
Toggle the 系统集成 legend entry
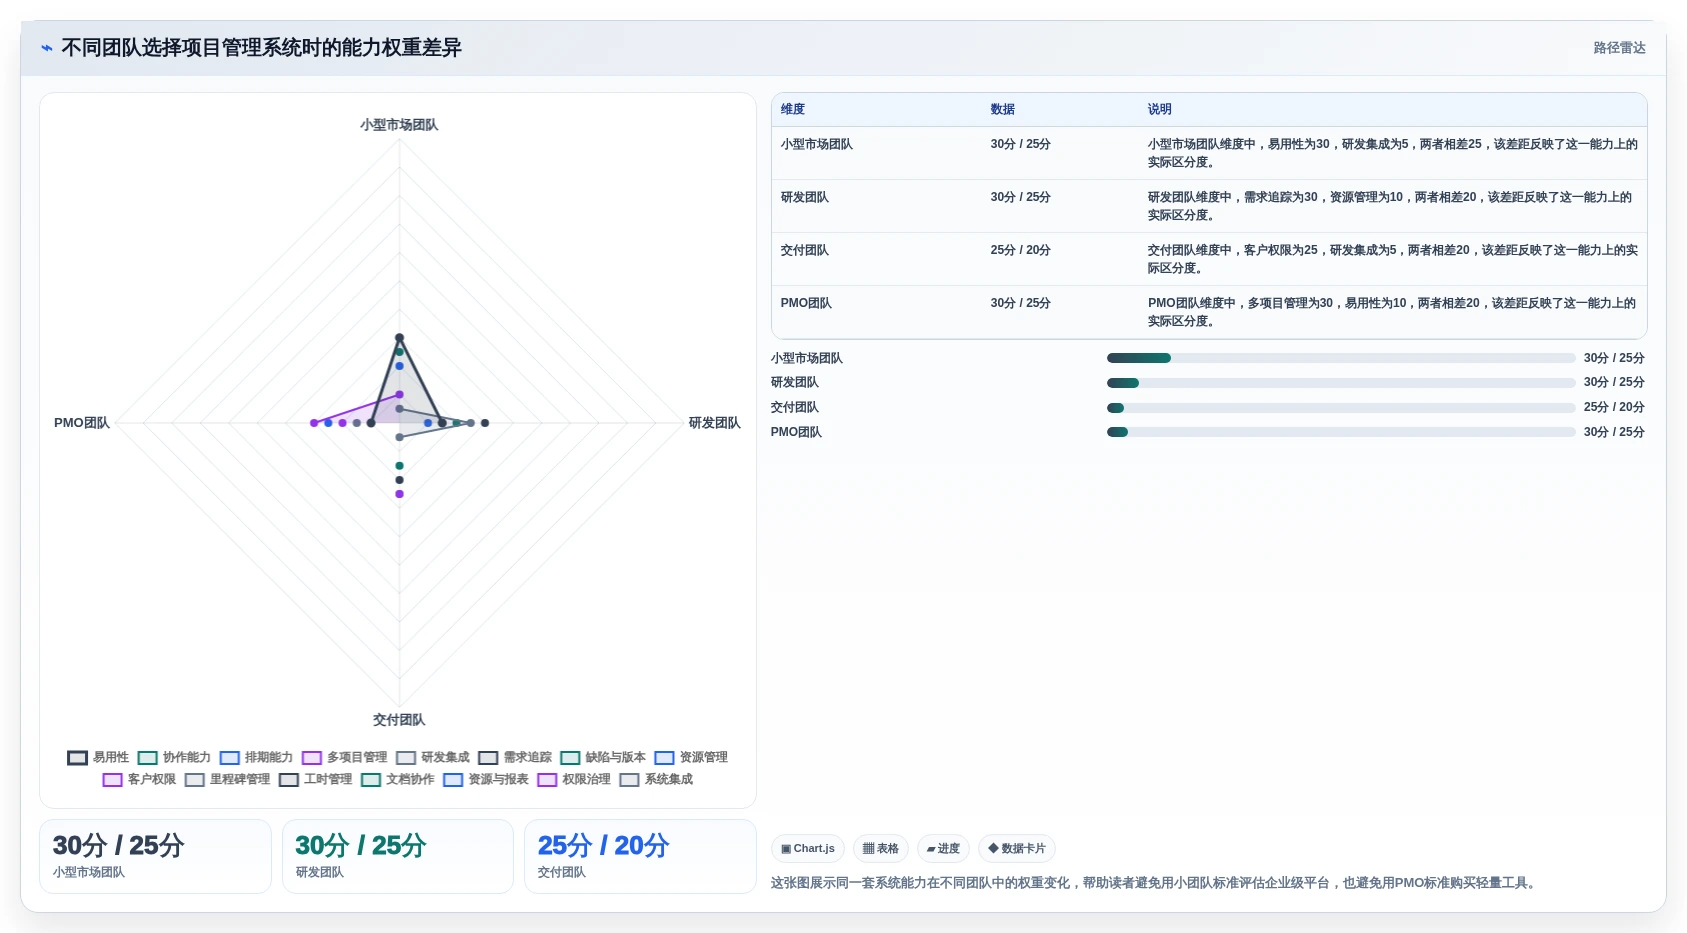(656, 779)
